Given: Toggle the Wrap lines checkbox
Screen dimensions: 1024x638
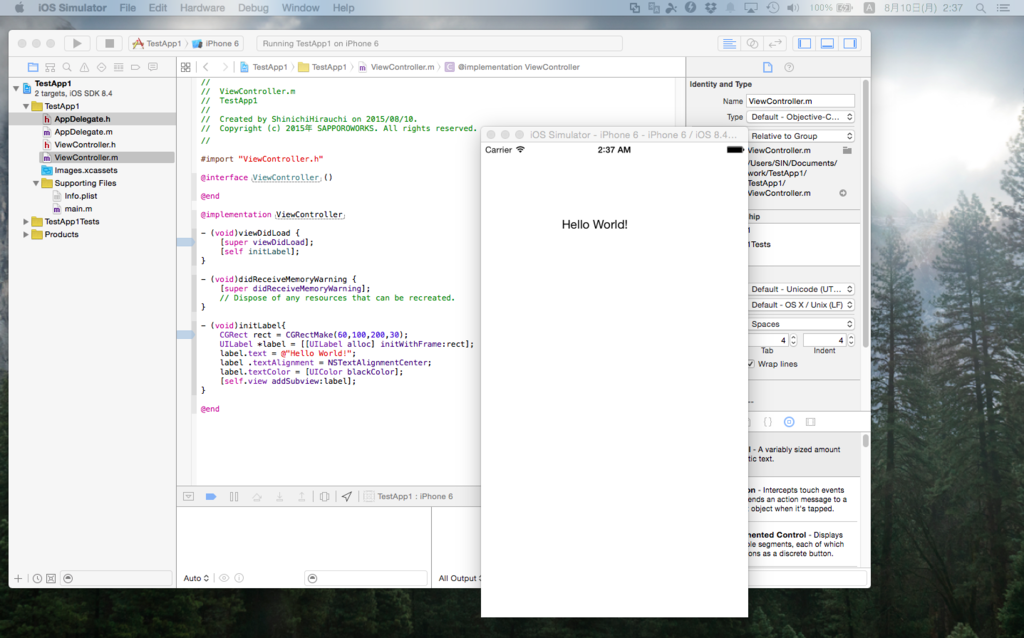Looking at the screenshot, I should (751, 364).
